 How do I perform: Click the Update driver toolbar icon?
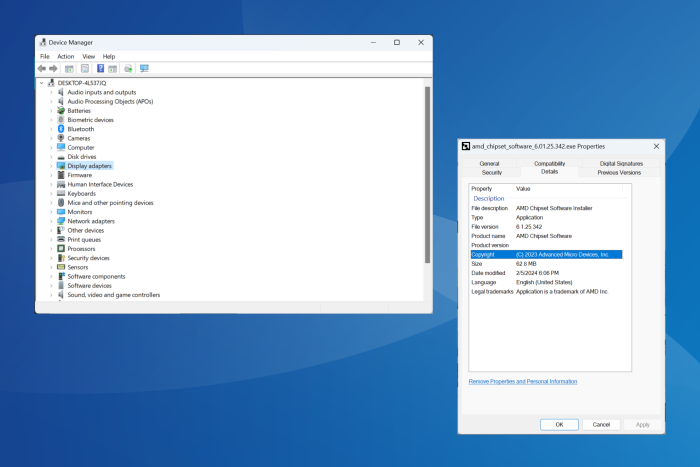(128, 68)
